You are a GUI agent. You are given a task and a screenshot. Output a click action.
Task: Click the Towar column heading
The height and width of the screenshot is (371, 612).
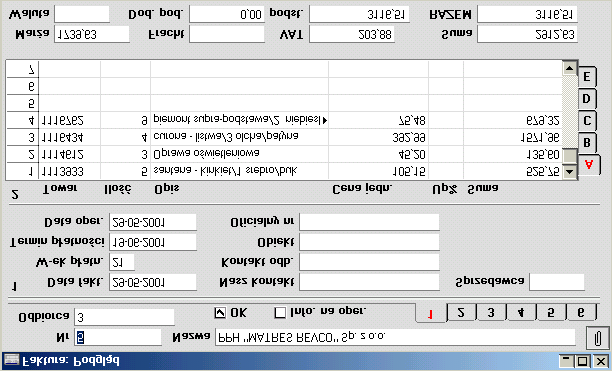point(60,189)
